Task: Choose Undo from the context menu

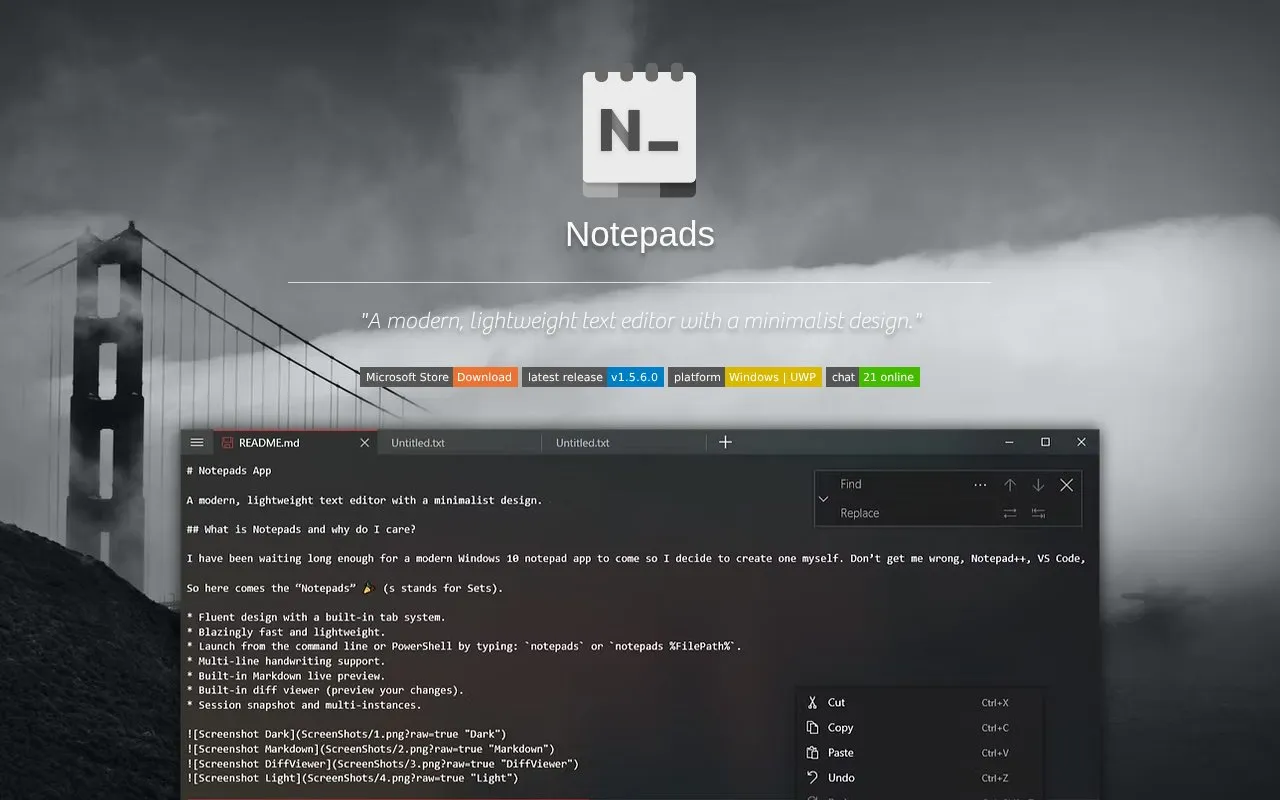Action: coord(919,778)
